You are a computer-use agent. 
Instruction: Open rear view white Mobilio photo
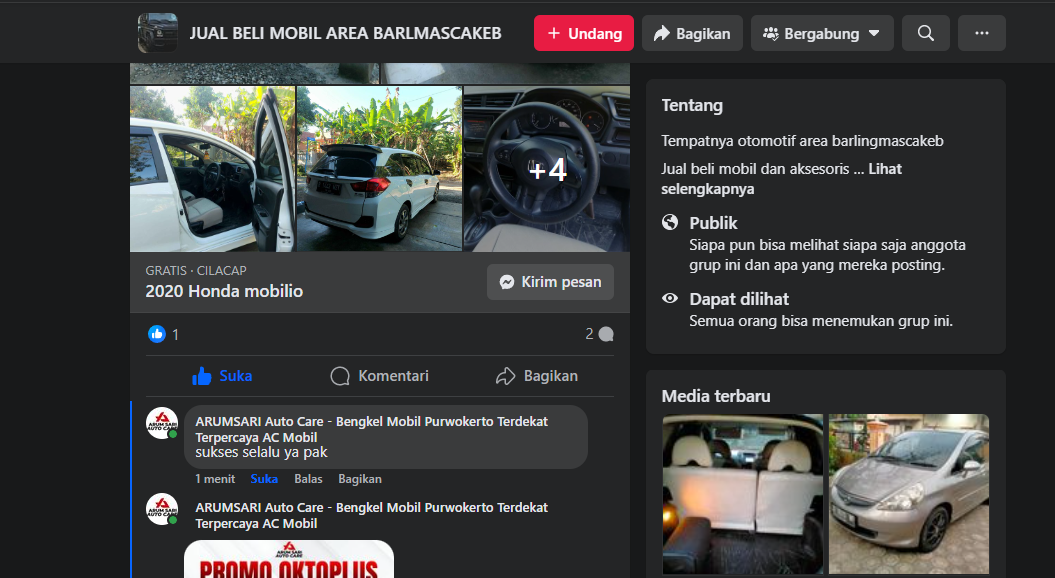click(x=379, y=169)
